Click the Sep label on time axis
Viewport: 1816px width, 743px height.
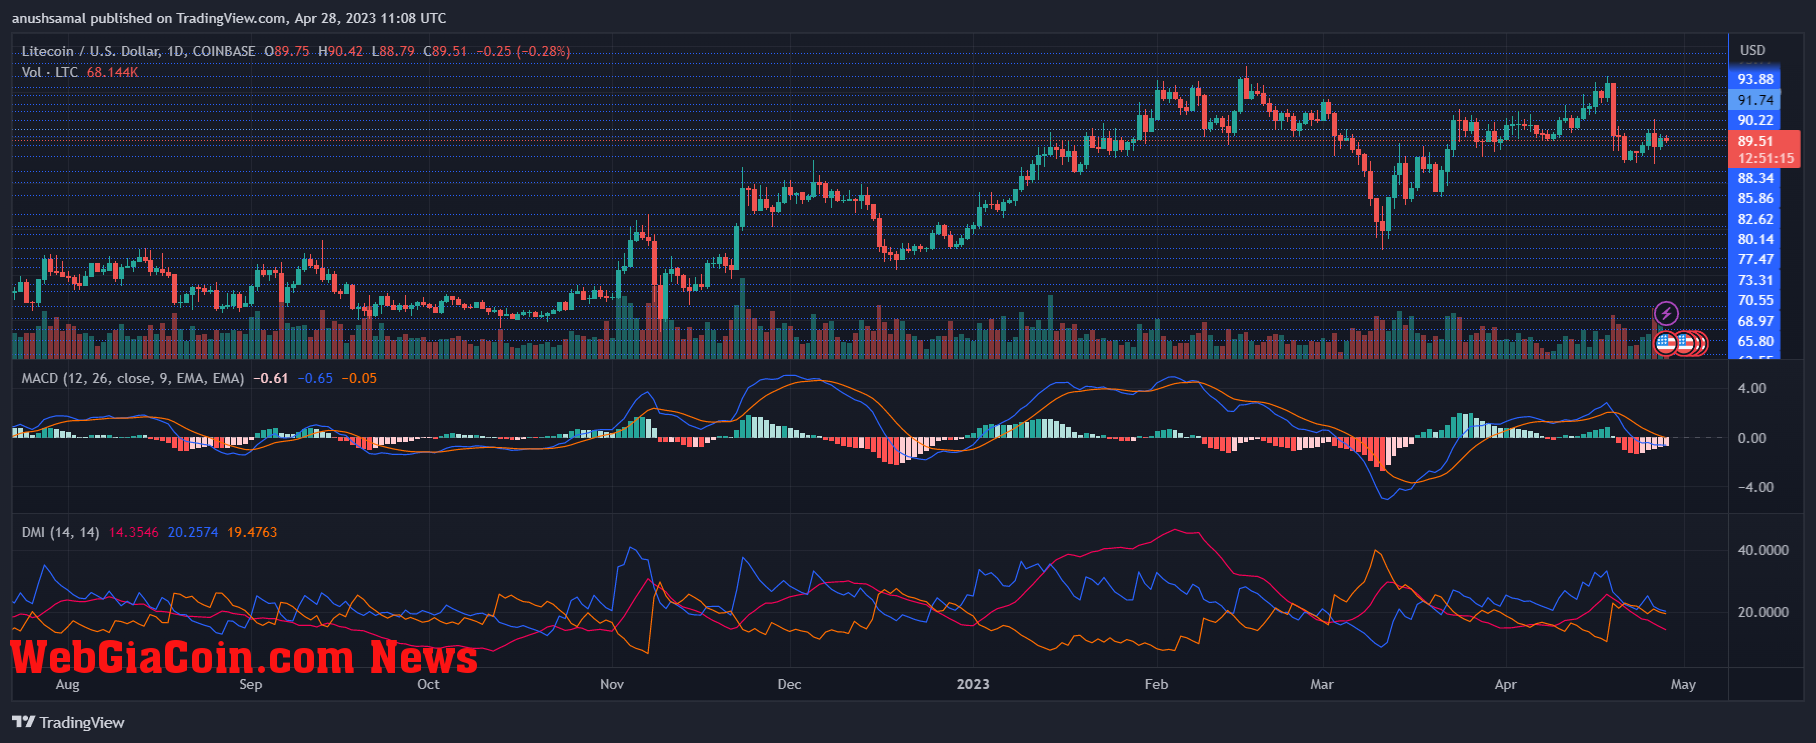(250, 685)
